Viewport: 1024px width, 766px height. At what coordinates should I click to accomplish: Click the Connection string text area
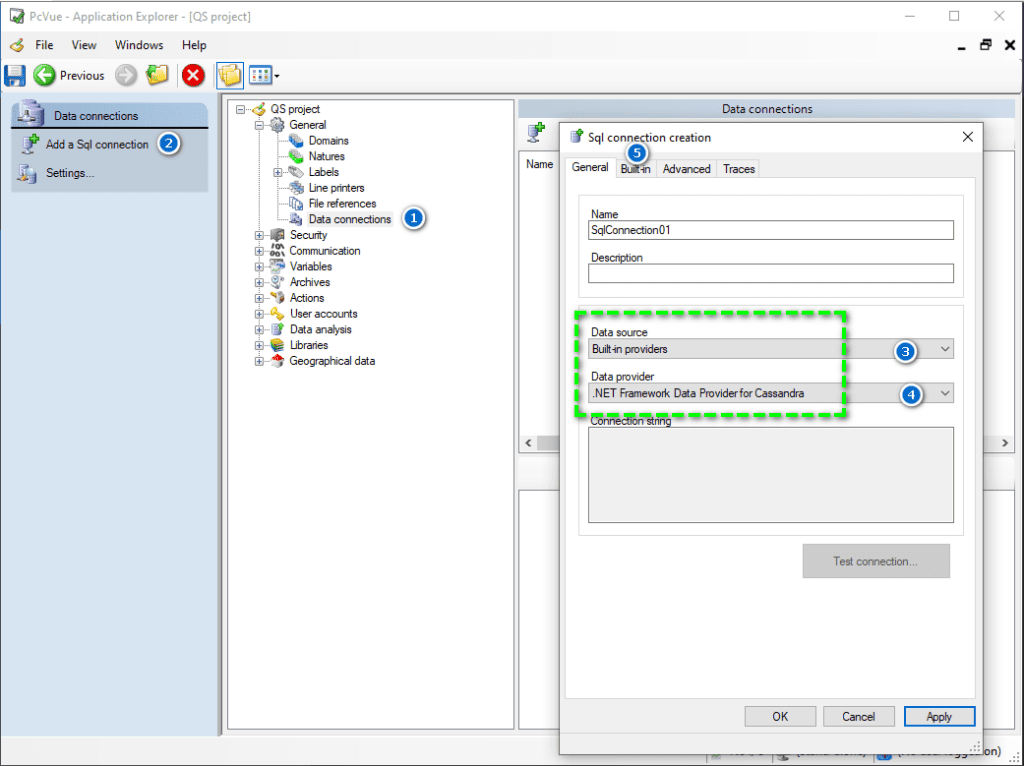(771, 475)
